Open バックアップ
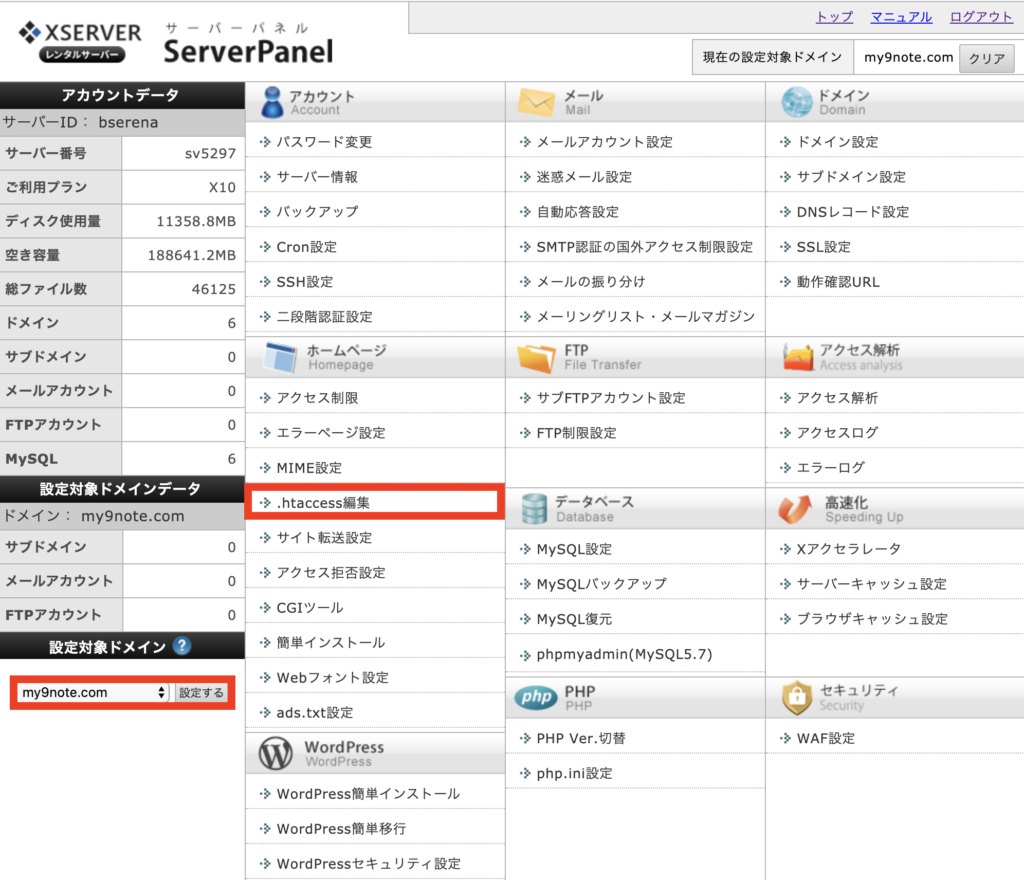This screenshot has width=1024, height=880. pos(317,212)
